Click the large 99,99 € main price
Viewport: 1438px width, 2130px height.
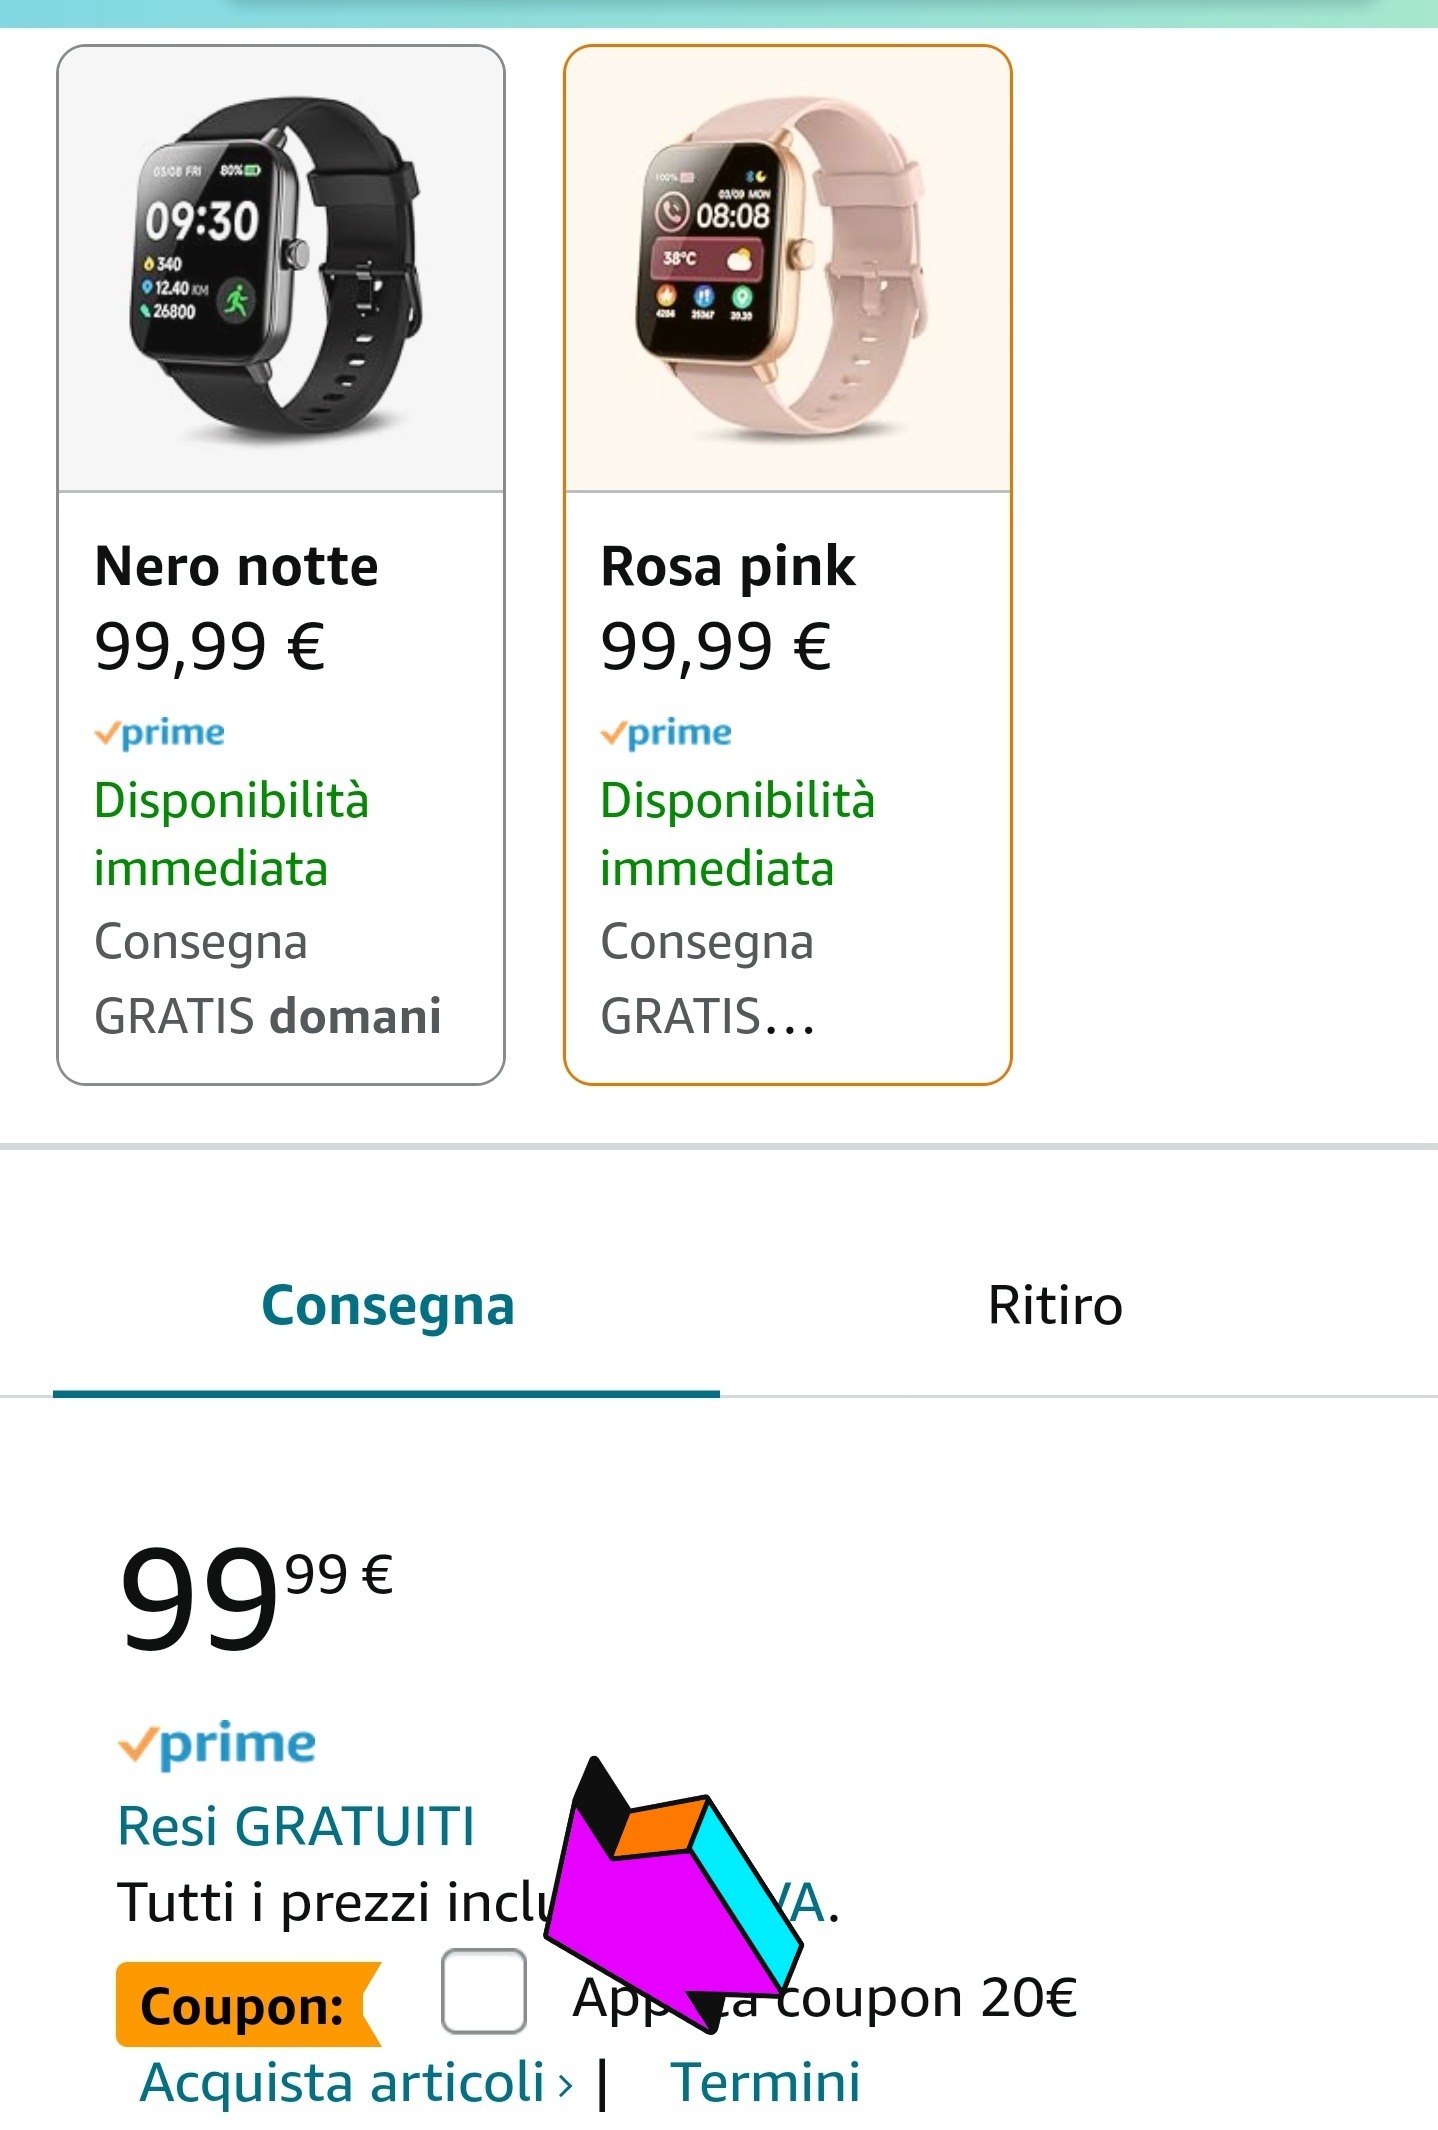point(256,1596)
